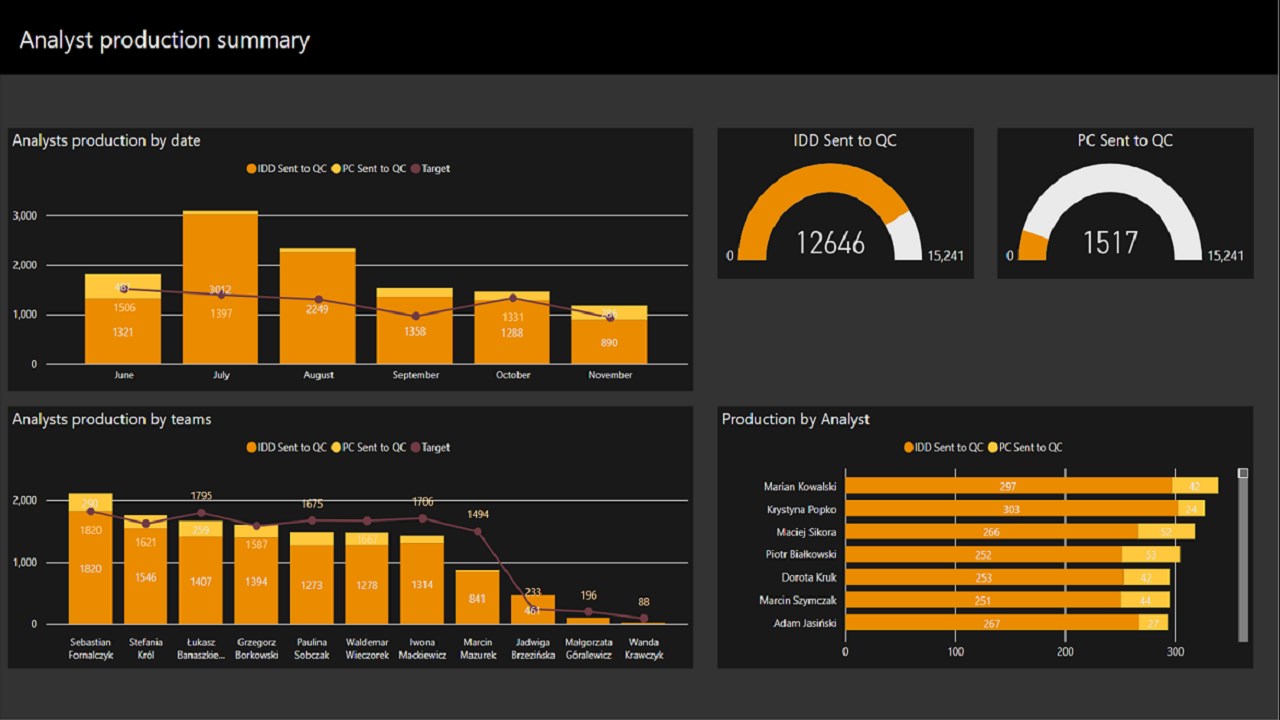Screen dimensions: 1280x720
Task: Click Sebastian Fornalczyk team bar
Action: pyautogui.click(x=90, y=559)
